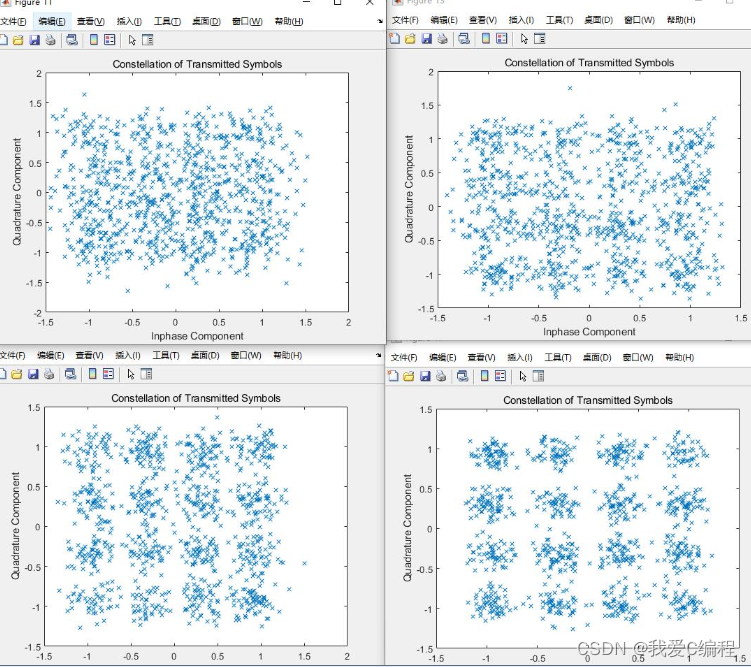Click dock arrow in Figure 11 menu bar

(x=380, y=21)
